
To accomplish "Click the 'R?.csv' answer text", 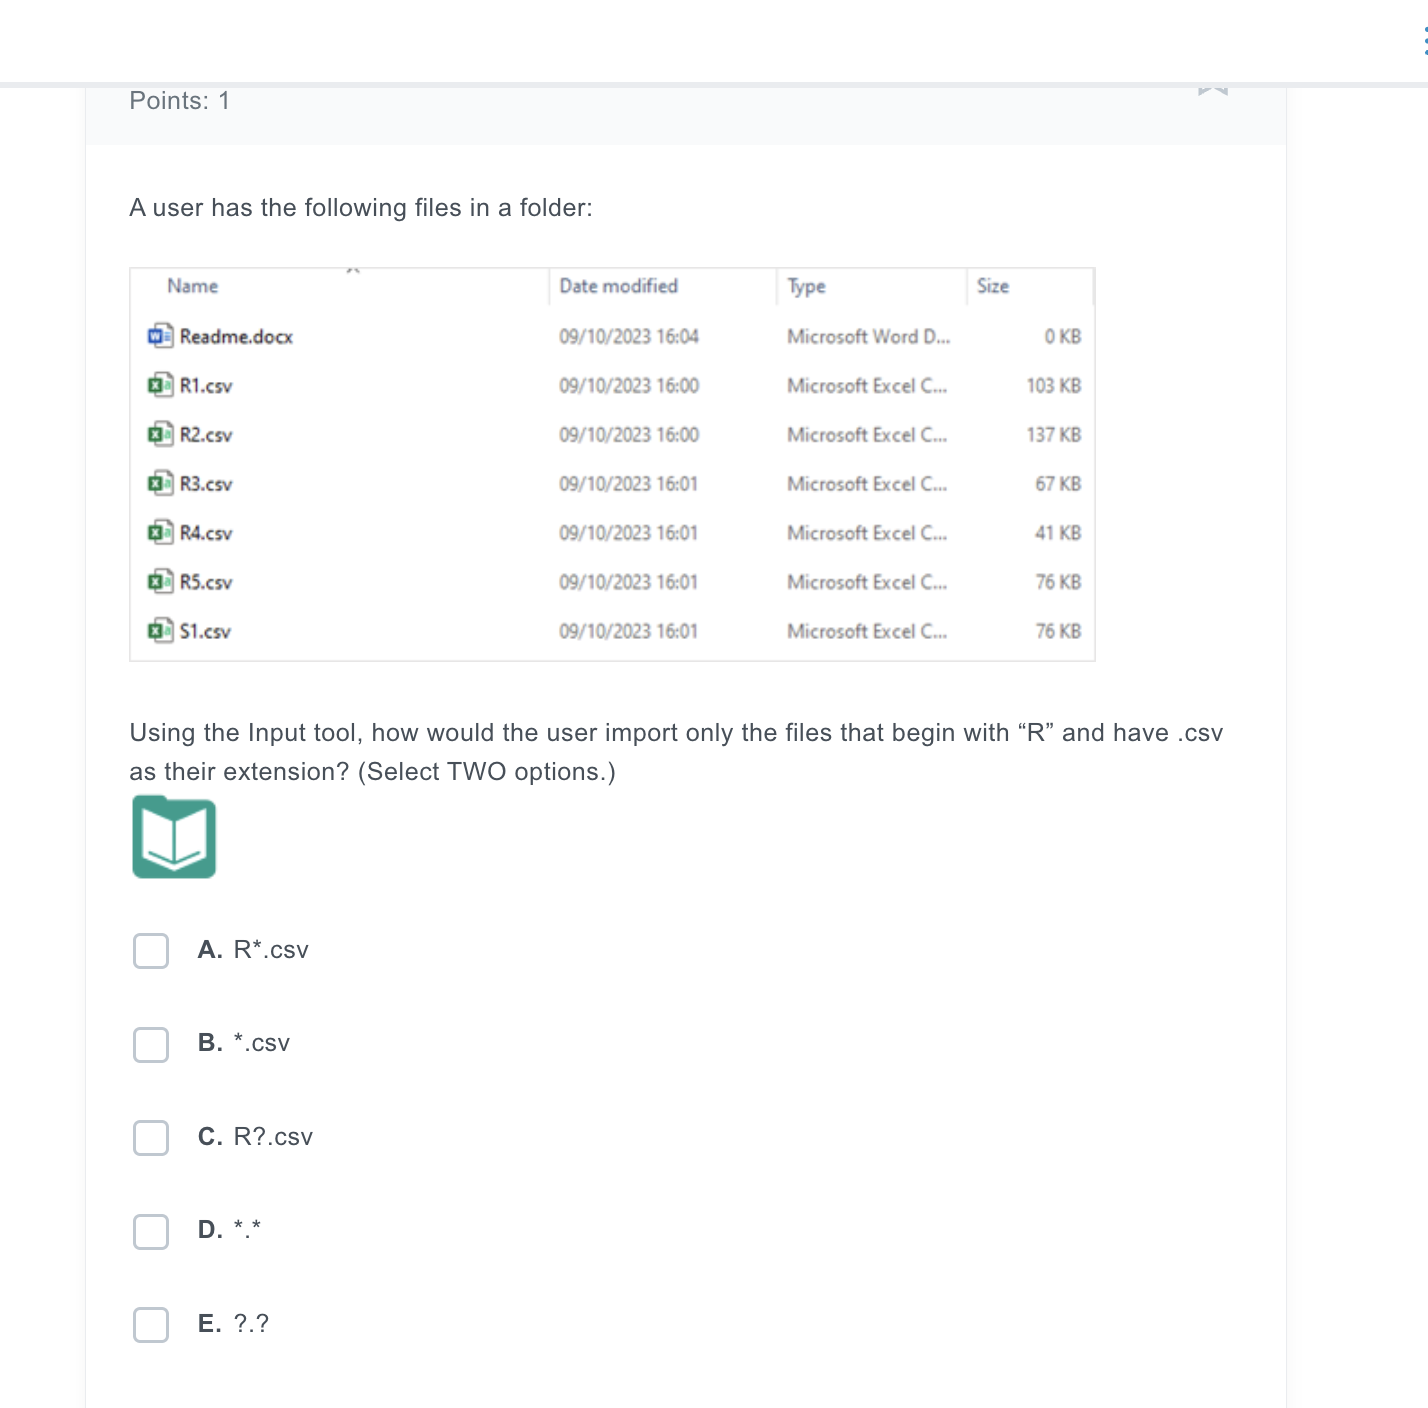I will (x=273, y=1137).
